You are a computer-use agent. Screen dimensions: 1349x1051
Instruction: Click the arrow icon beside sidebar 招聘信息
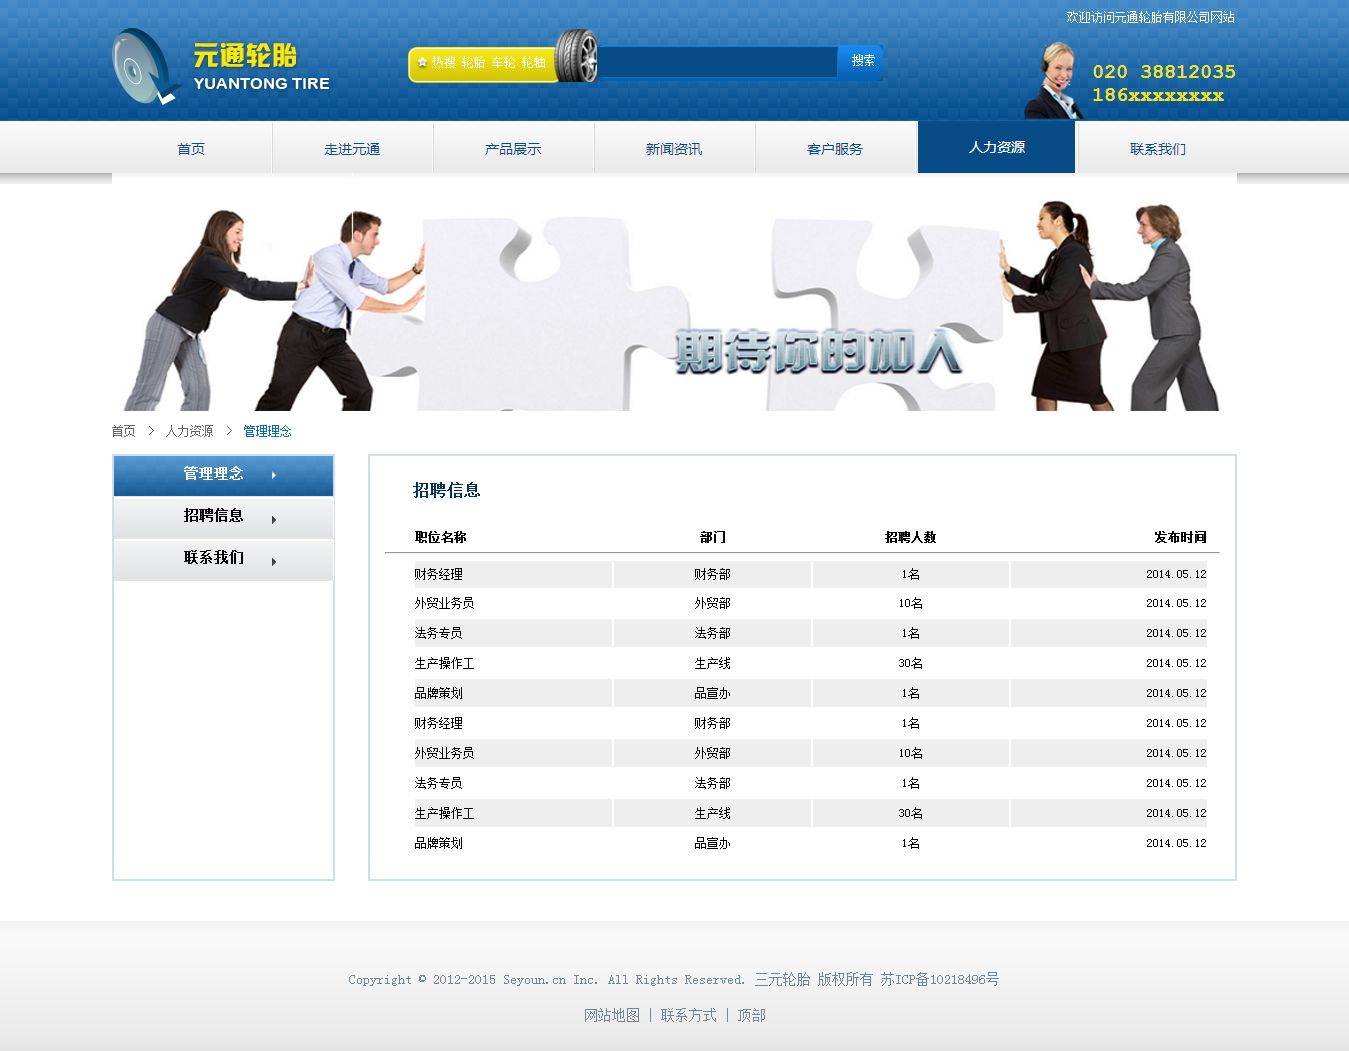point(274,519)
